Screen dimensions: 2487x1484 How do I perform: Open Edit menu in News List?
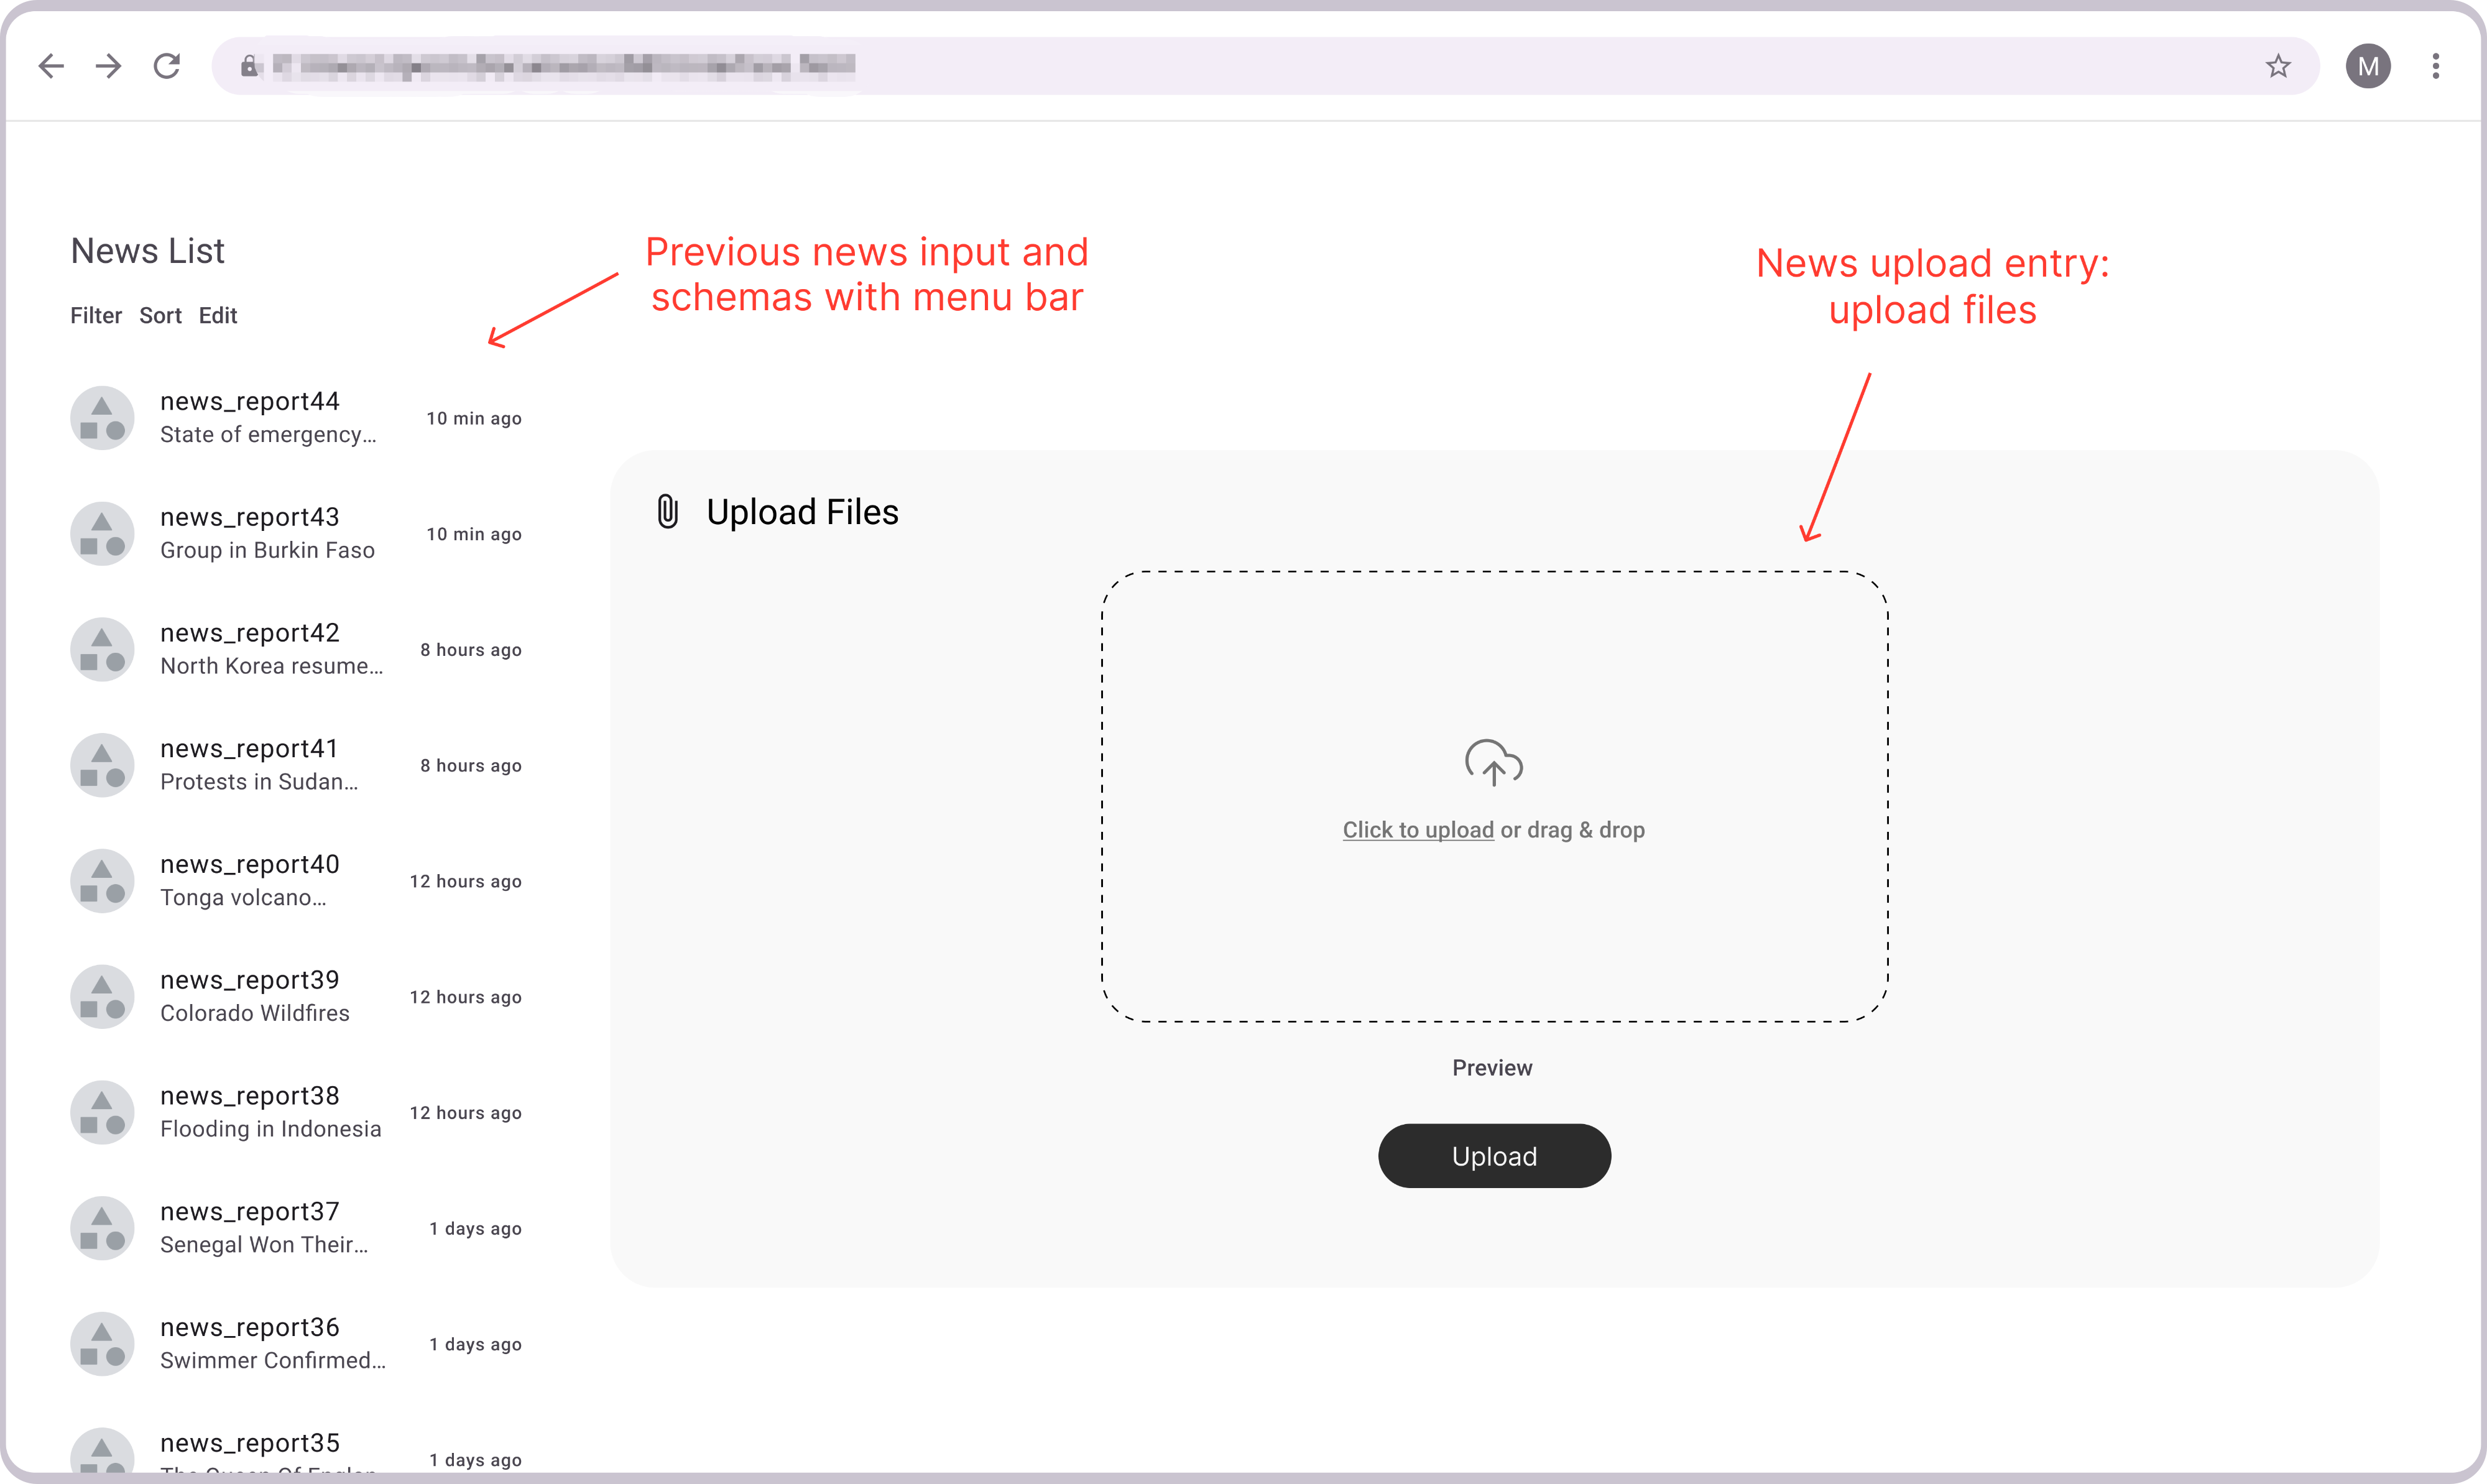[218, 316]
